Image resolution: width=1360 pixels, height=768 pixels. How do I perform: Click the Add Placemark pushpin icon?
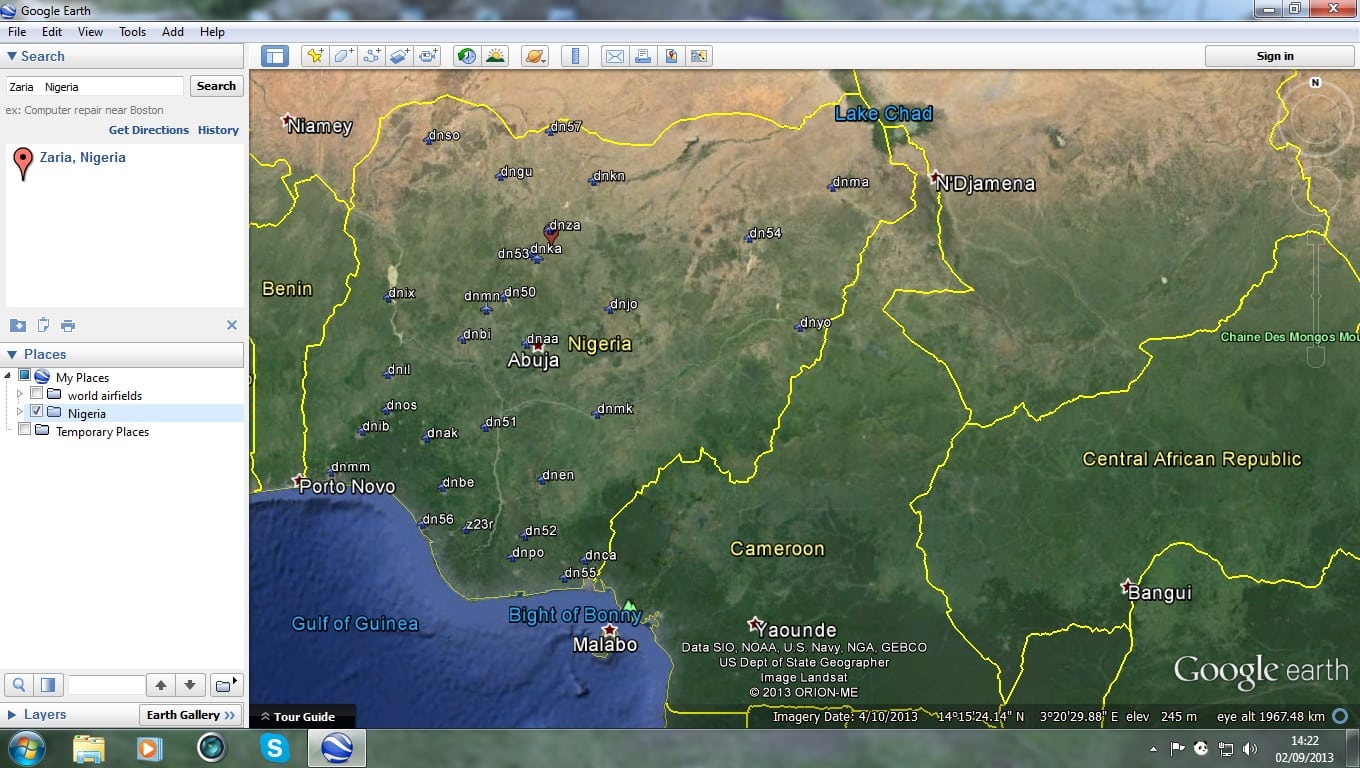pos(315,56)
